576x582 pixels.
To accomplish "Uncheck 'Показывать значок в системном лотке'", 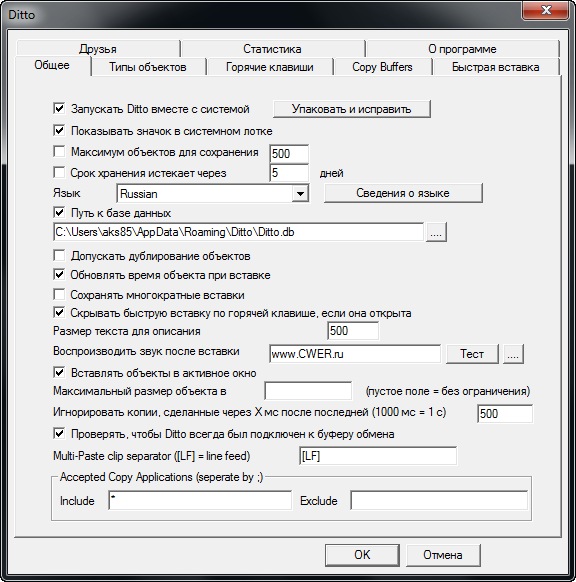I will pyautogui.click(x=59, y=130).
